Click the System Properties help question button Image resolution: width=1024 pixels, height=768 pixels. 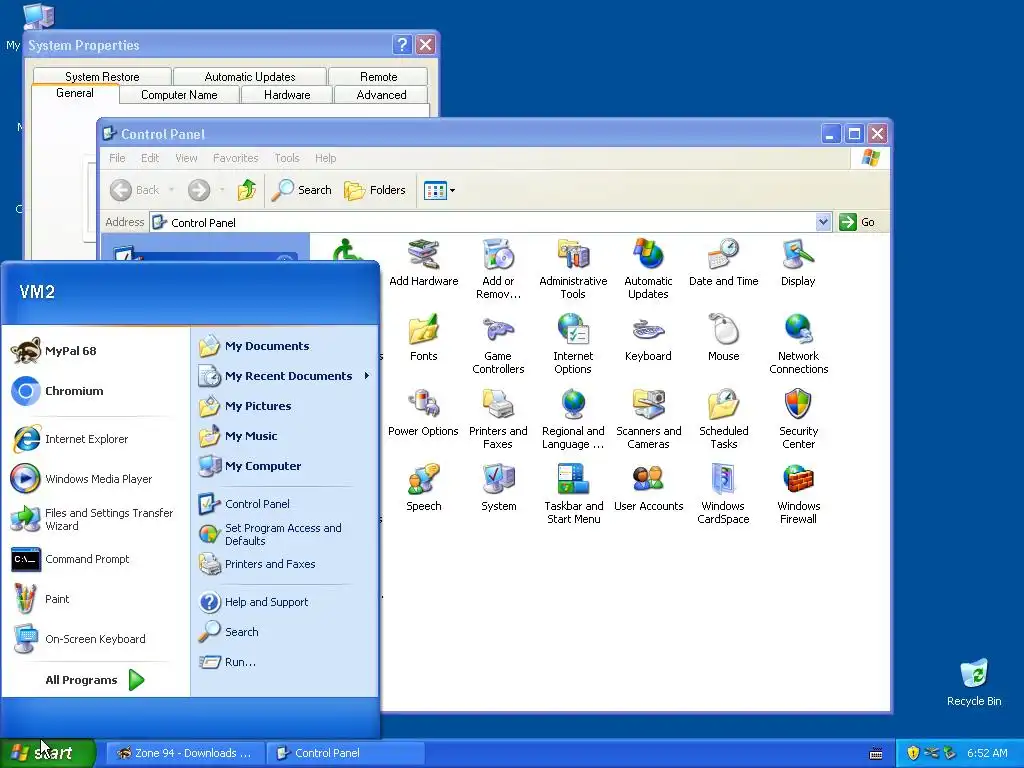[x=402, y=44]
